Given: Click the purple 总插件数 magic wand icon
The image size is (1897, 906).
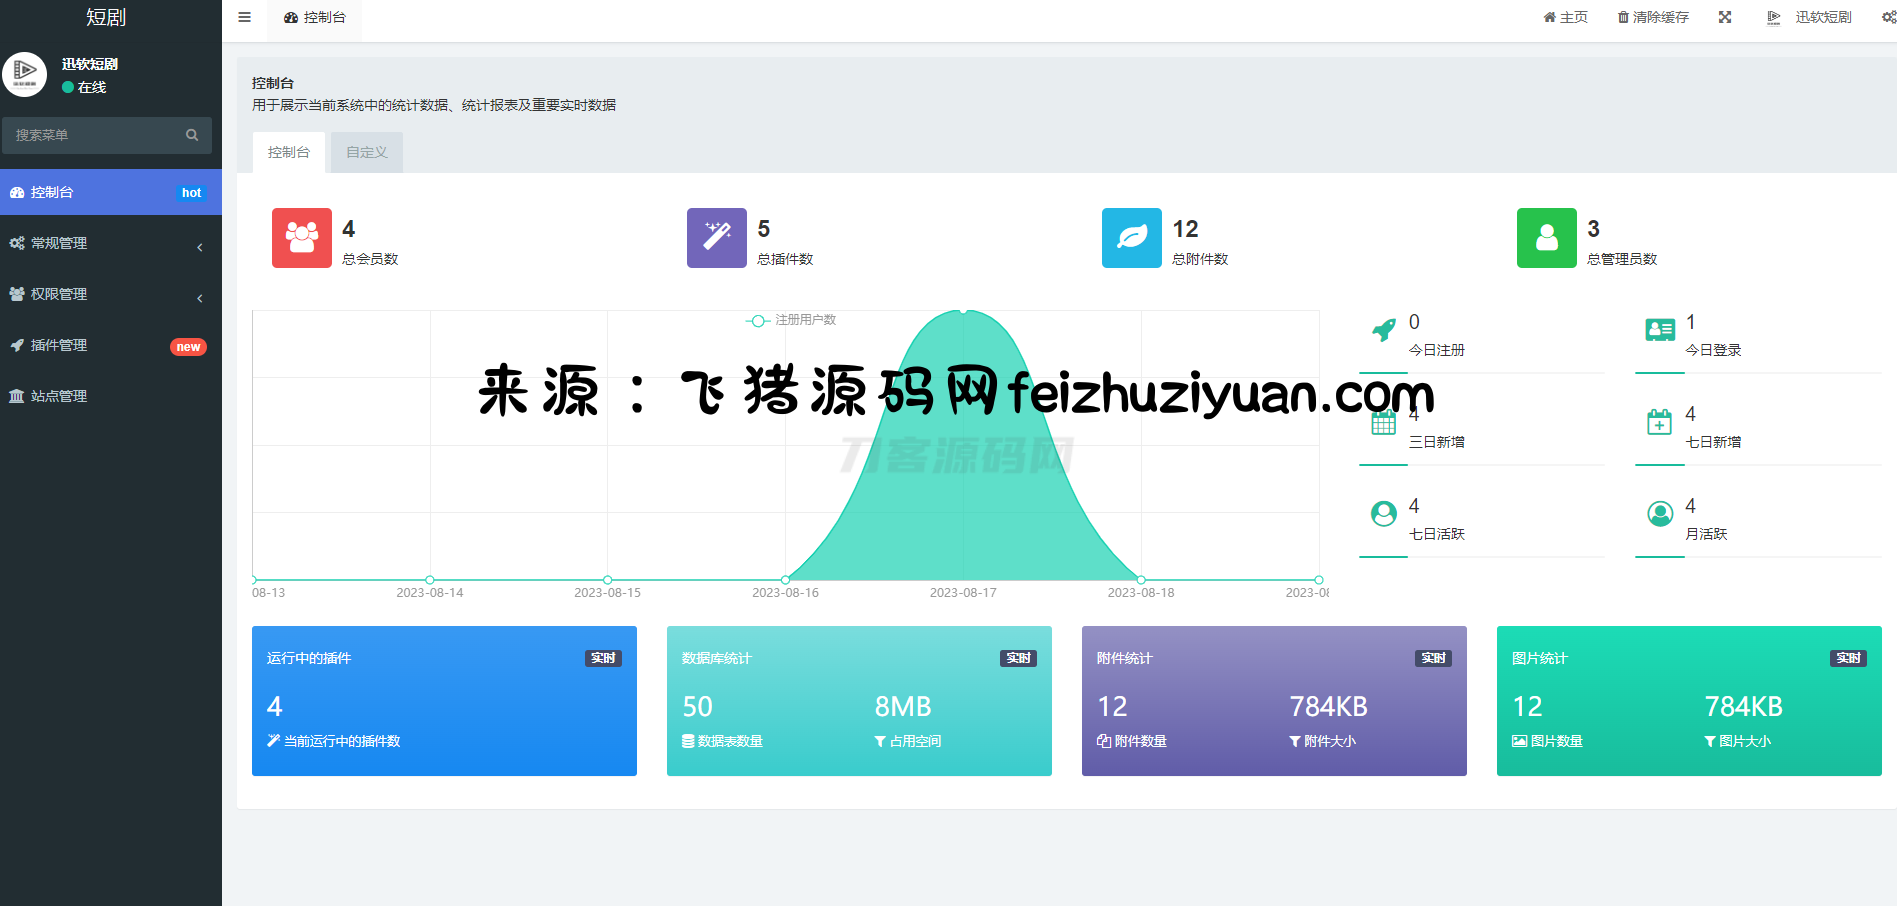Looking at the screenshot, I should pos(716,238).
